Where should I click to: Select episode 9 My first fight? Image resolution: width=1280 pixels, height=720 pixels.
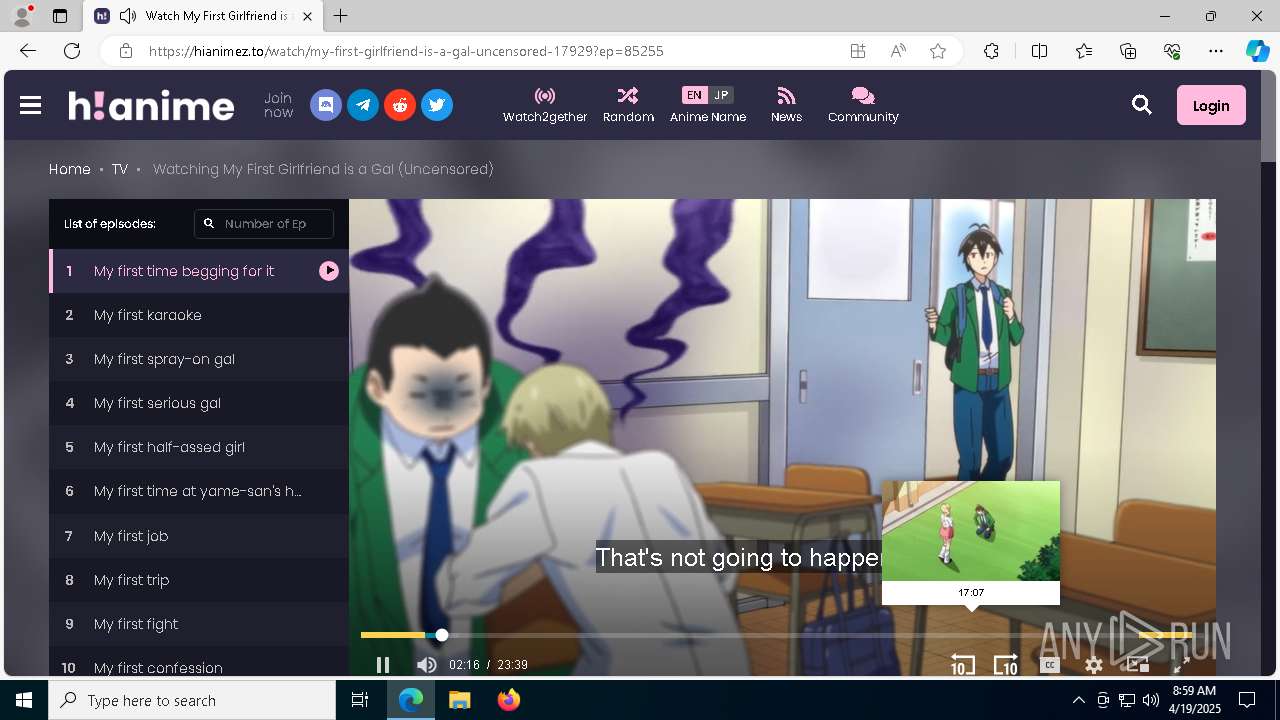(x=199, y=624)
